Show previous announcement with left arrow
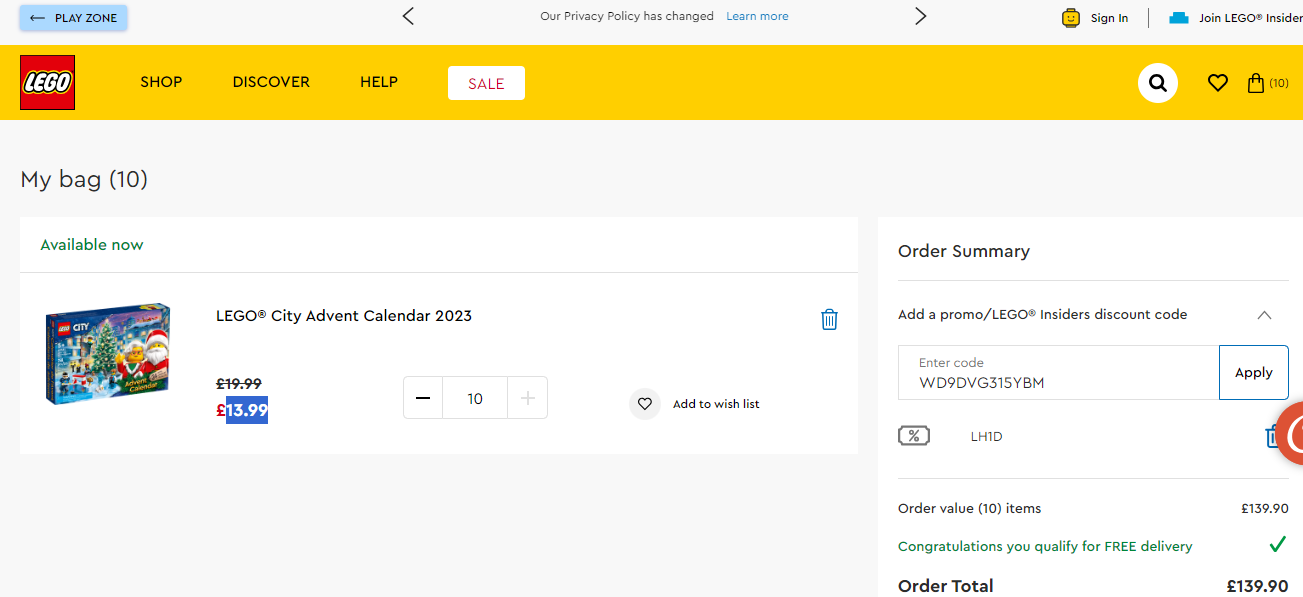Viewport: 1303px width, 597px height. (408, 16)
